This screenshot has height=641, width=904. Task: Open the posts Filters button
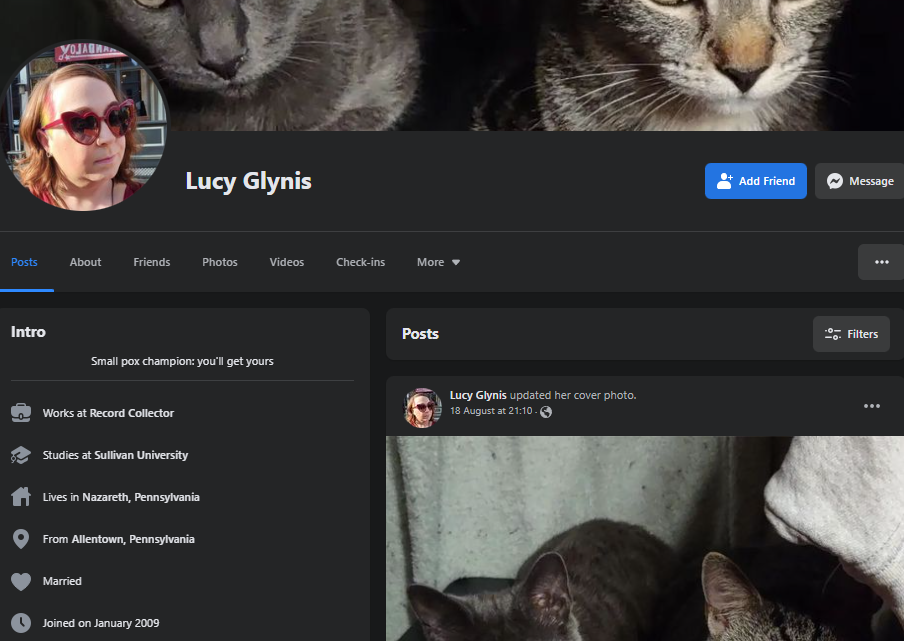pyautogui.click(x=851, y=334)
